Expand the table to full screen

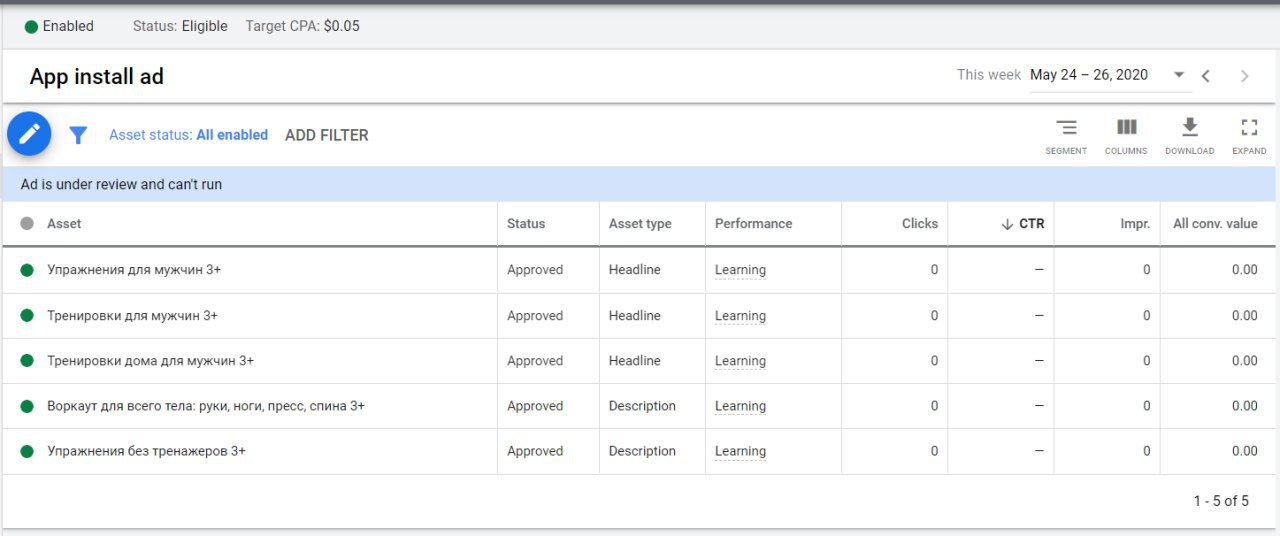[1249, 136]
